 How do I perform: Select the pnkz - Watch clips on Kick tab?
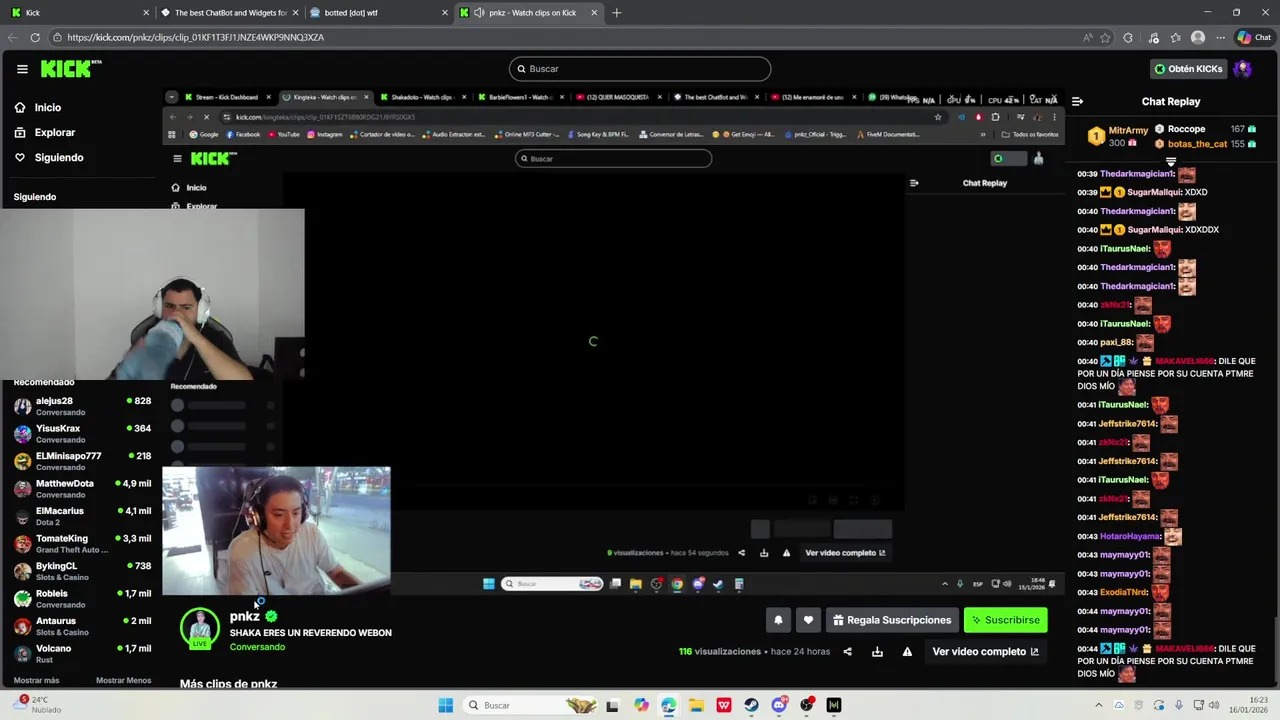point(528,13)
